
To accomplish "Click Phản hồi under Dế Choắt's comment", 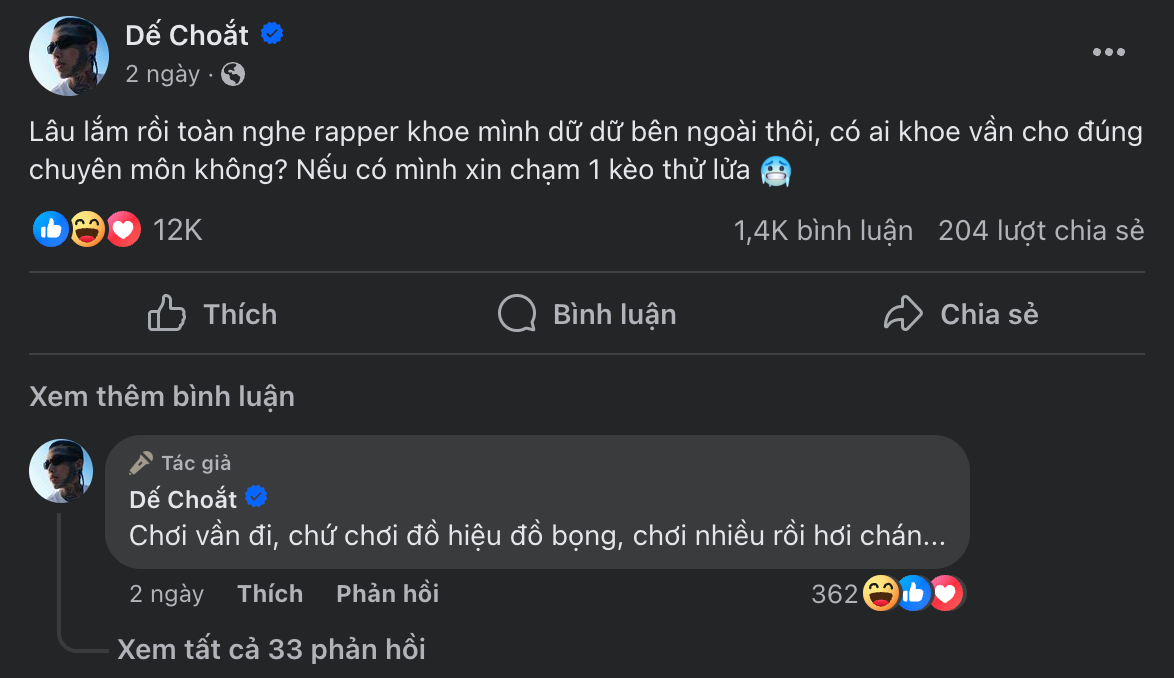I will 387,592.
